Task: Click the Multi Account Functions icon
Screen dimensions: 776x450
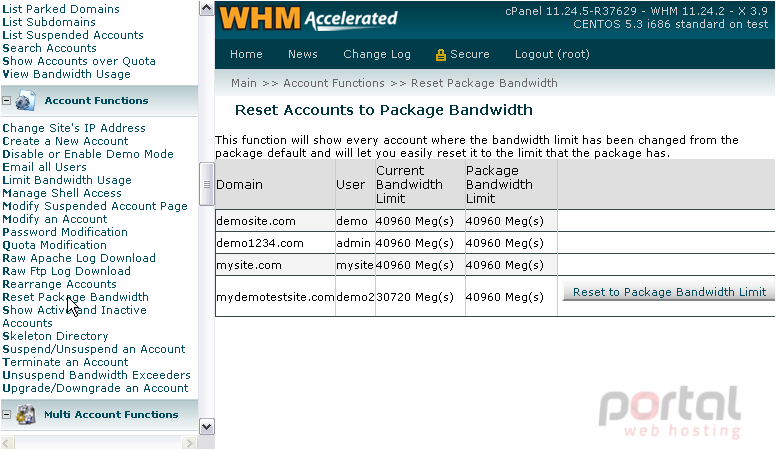Action: [25, 414]
